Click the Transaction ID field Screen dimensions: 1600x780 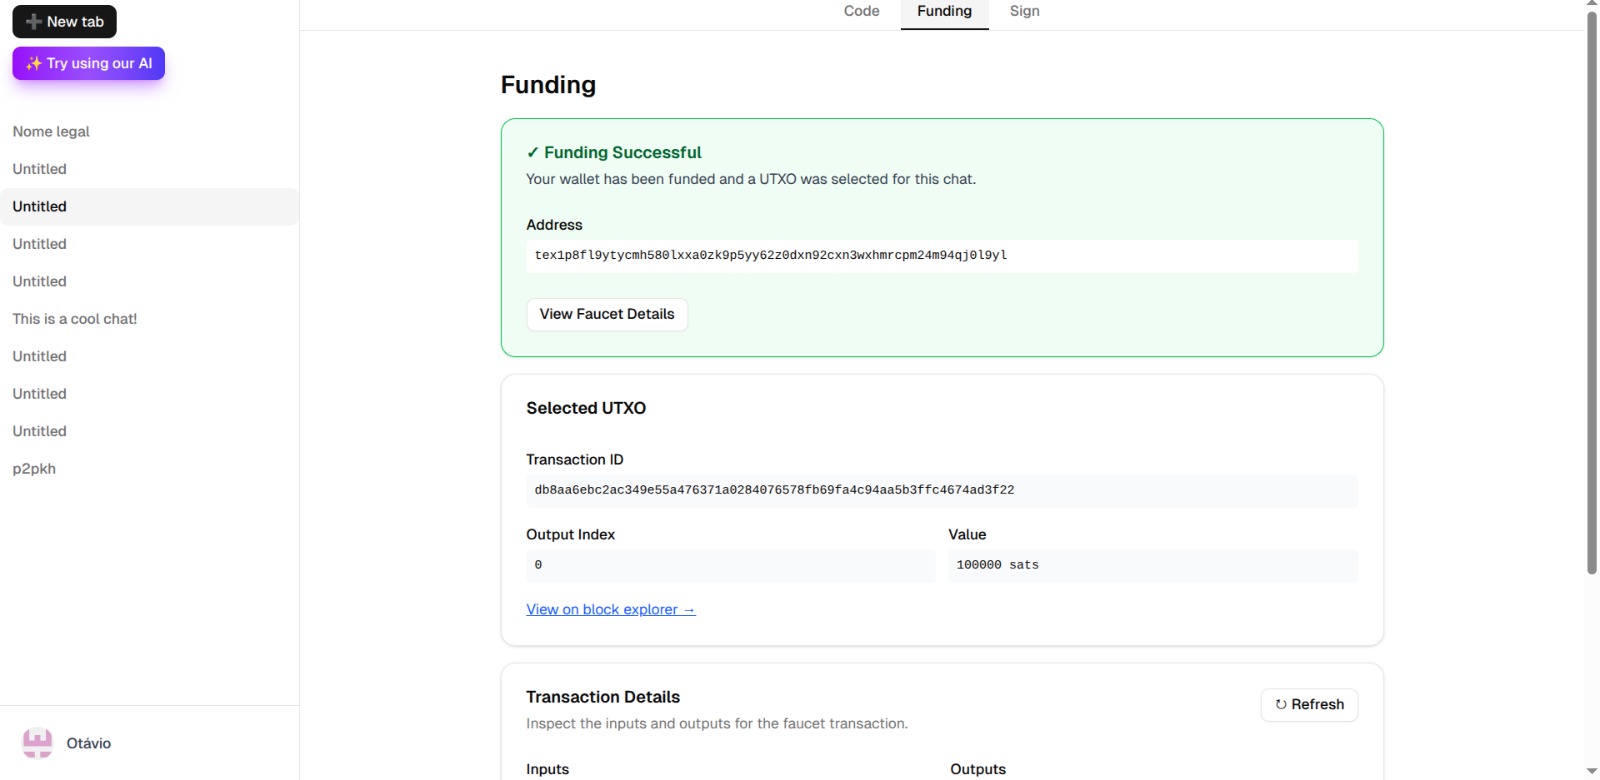tap(941, 491)
